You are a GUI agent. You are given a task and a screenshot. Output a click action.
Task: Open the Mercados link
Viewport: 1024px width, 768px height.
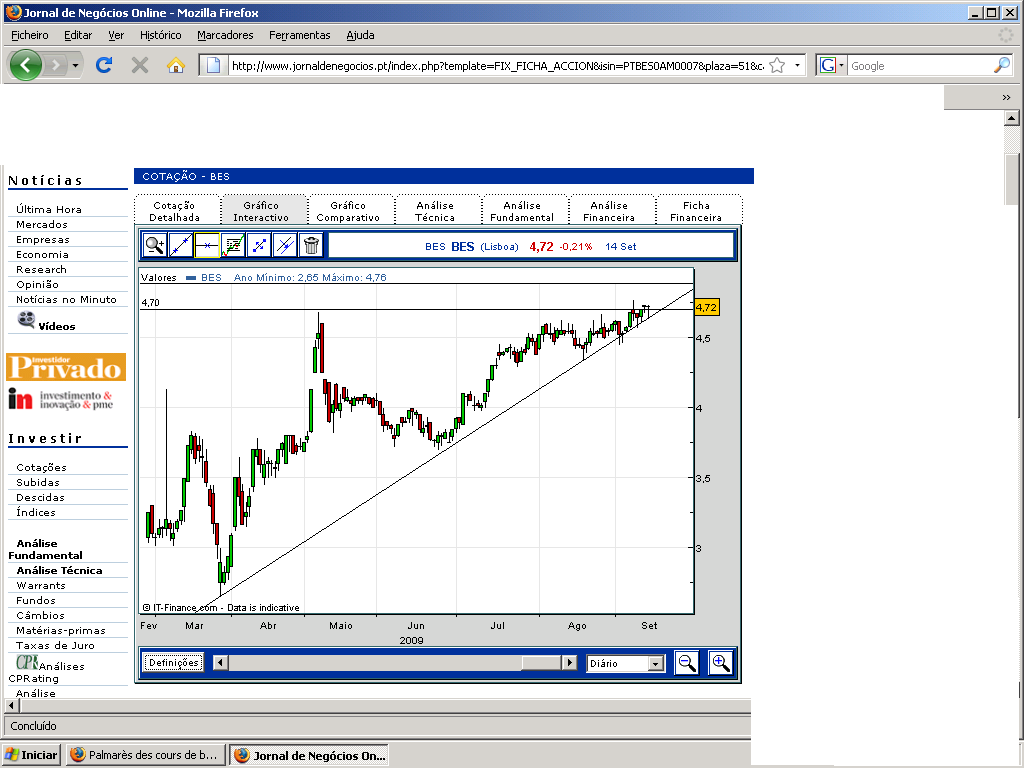click(x=42, y=225)
